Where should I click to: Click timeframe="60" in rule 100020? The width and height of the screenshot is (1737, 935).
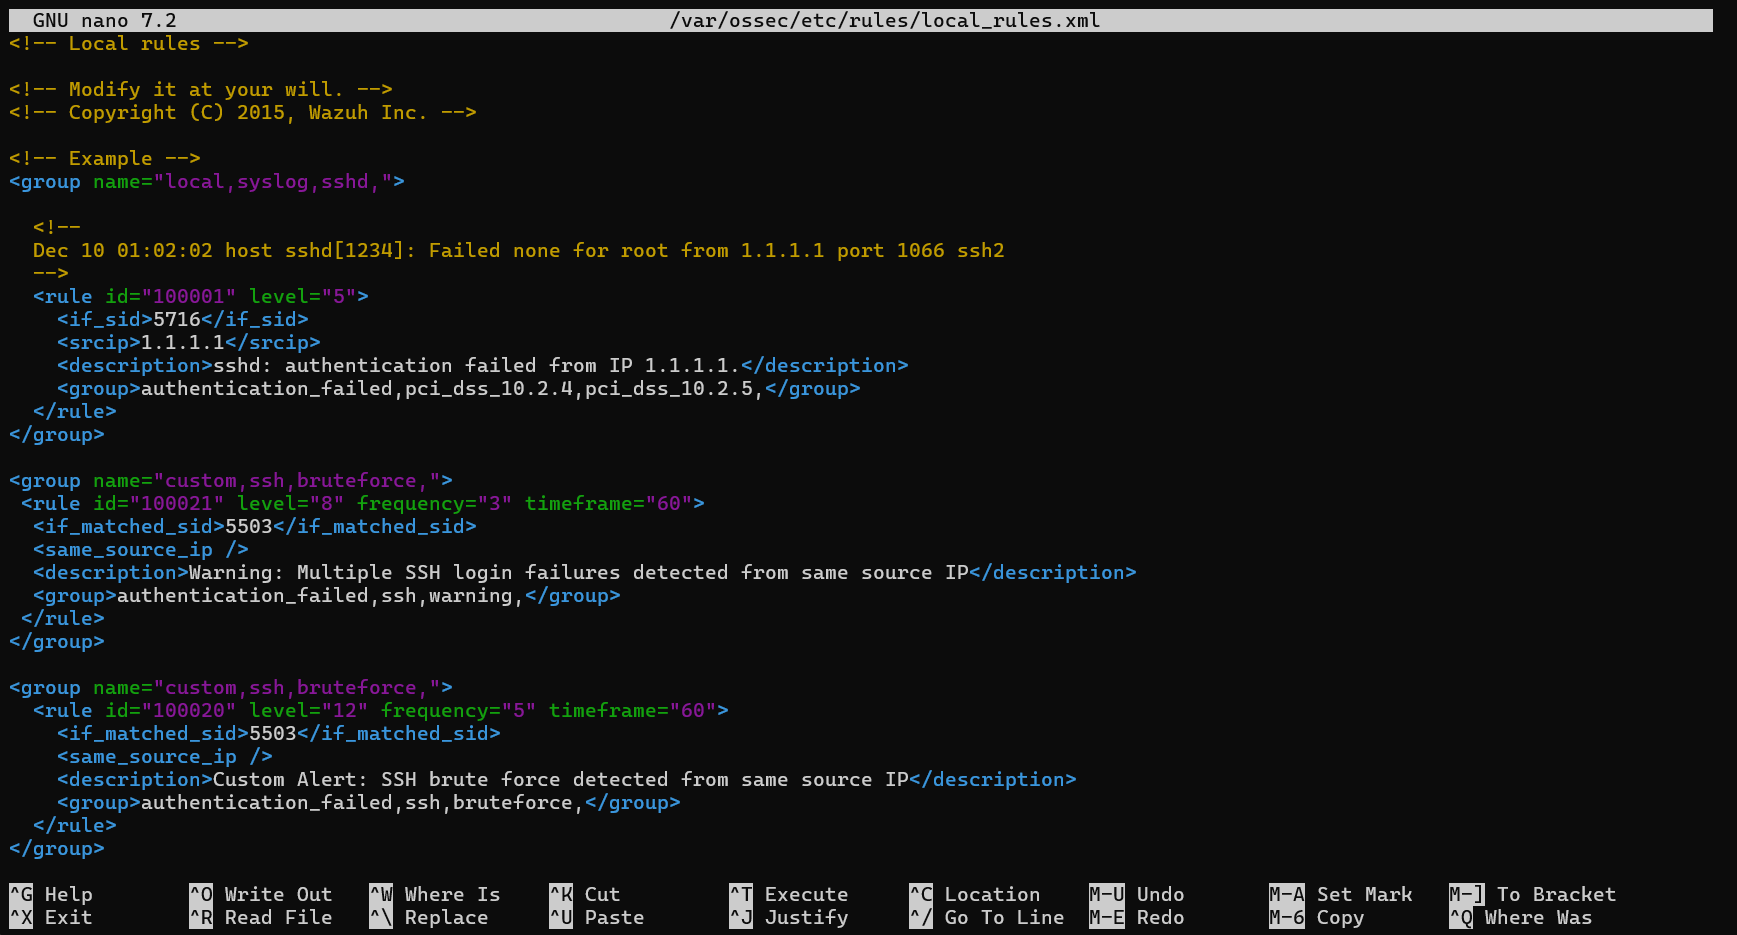(633, 710)
